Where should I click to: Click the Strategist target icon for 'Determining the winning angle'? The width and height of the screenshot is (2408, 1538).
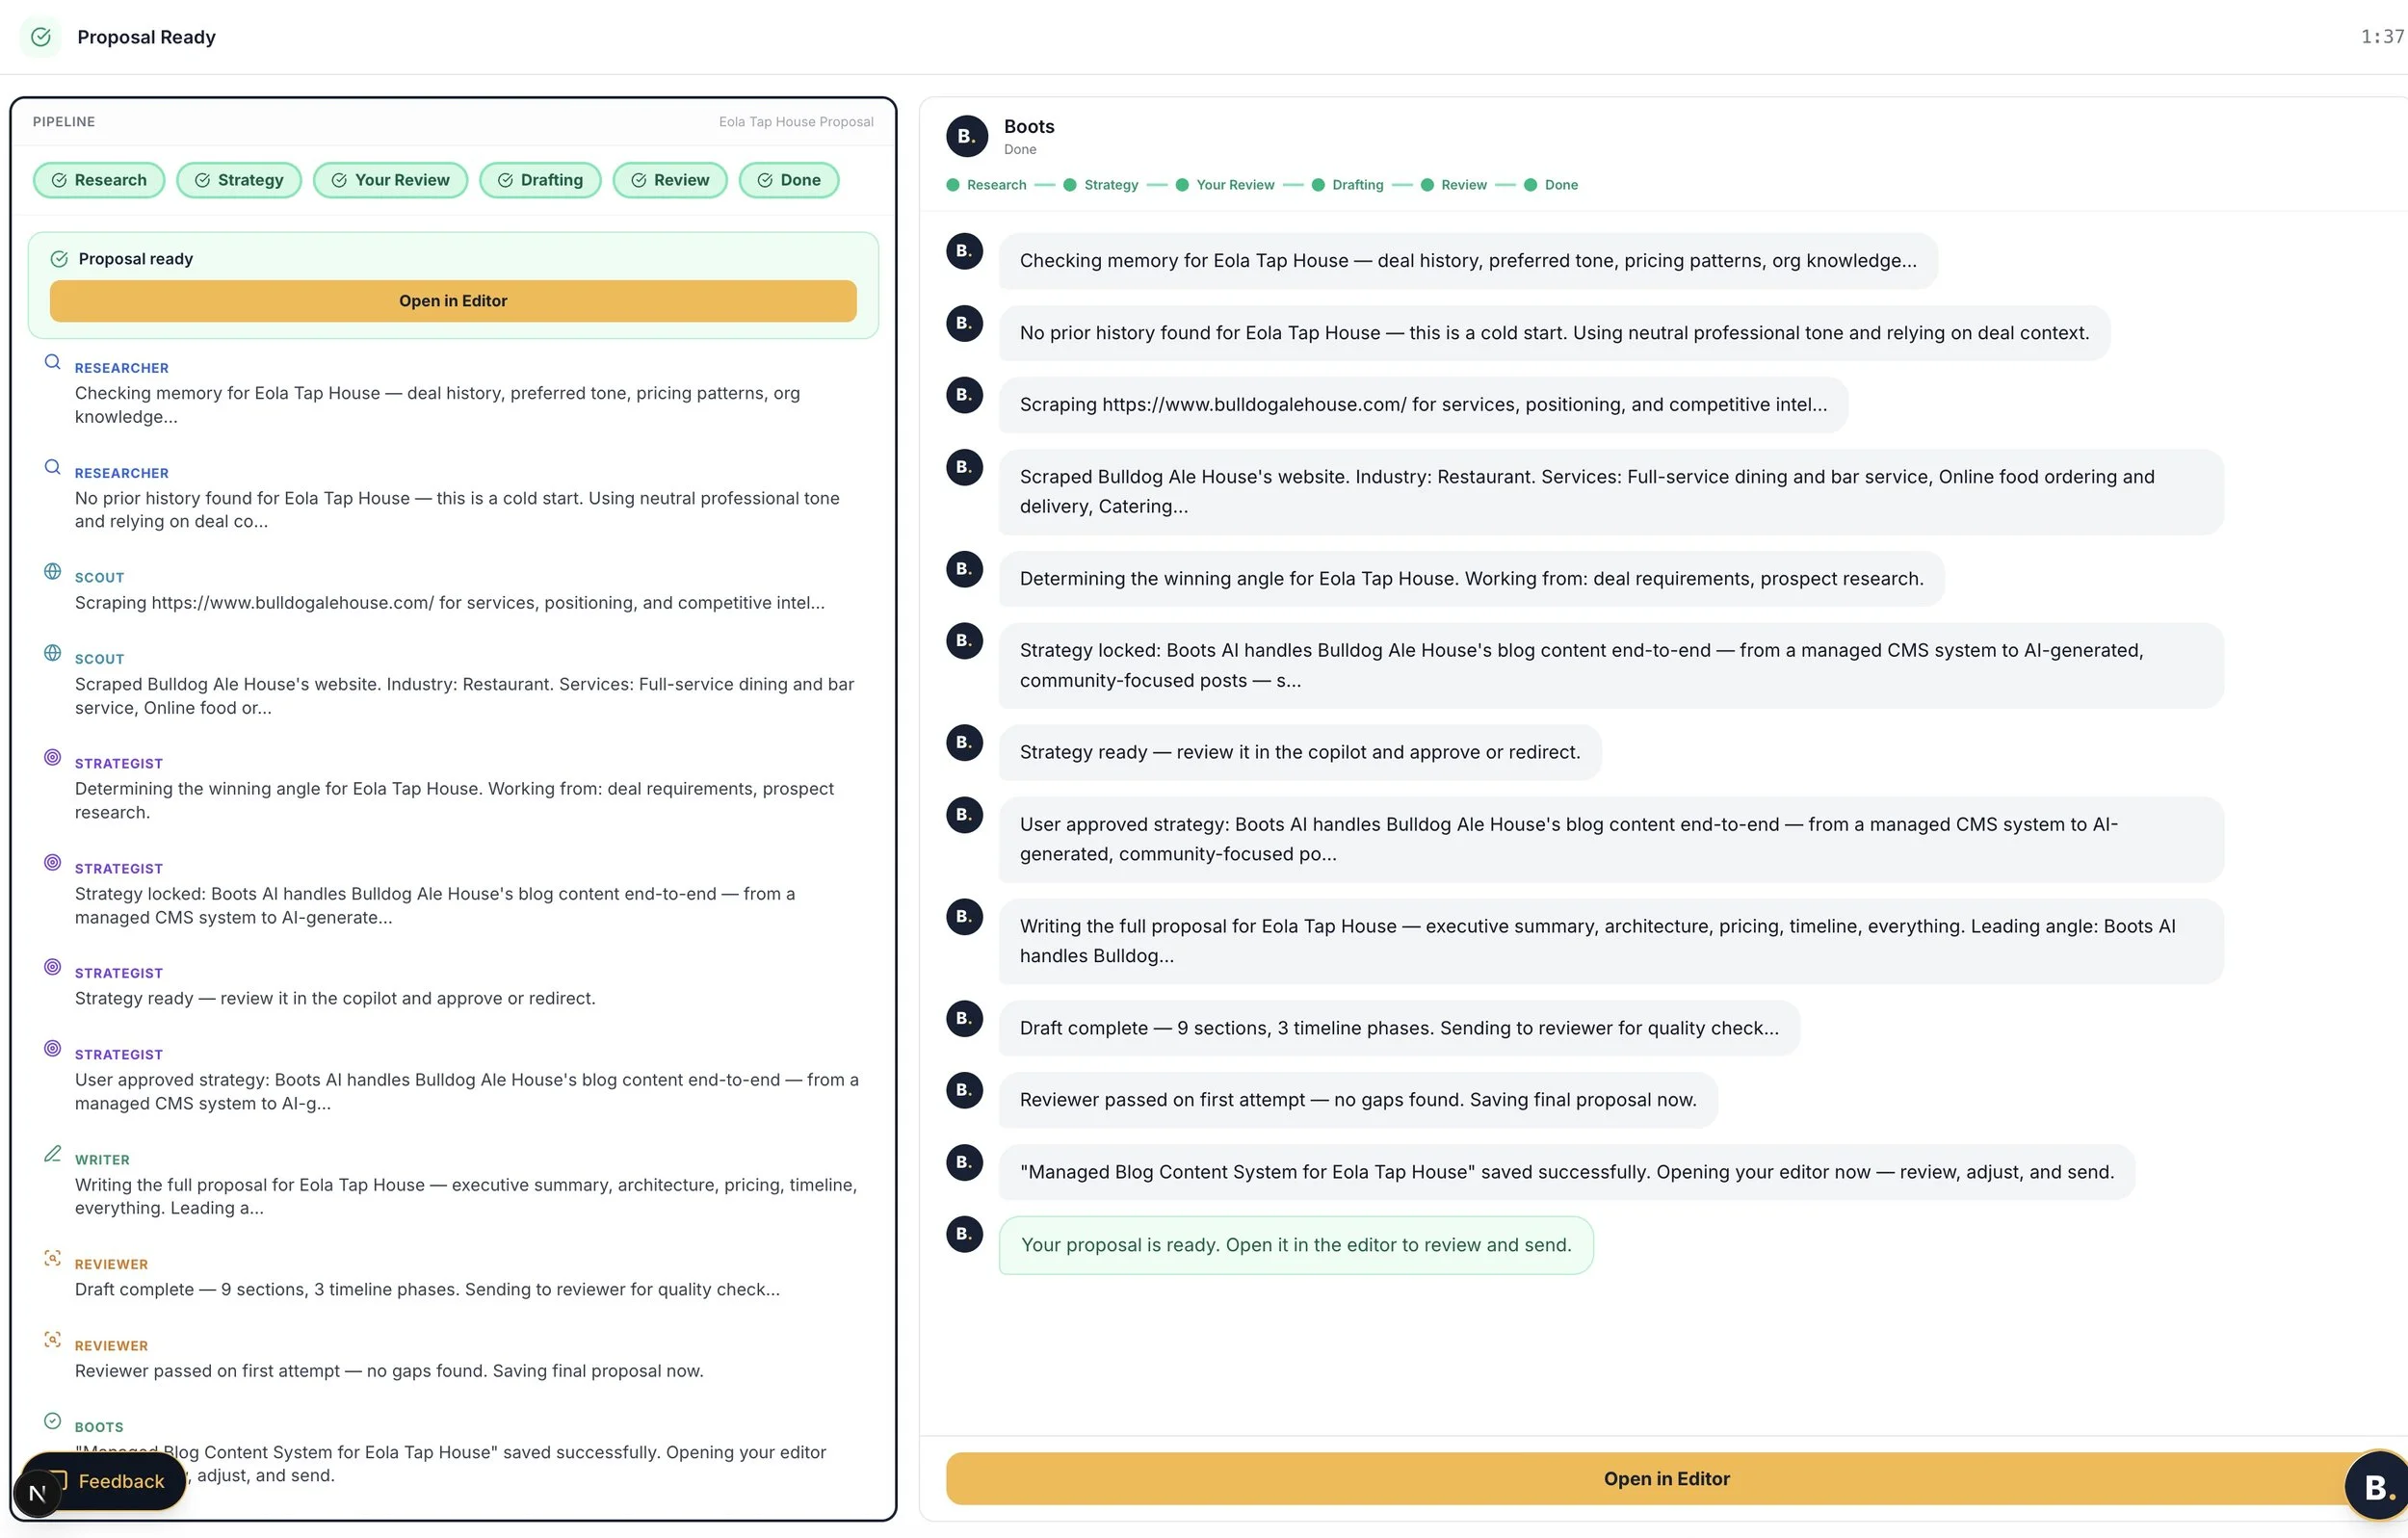[x=53, y=757]
